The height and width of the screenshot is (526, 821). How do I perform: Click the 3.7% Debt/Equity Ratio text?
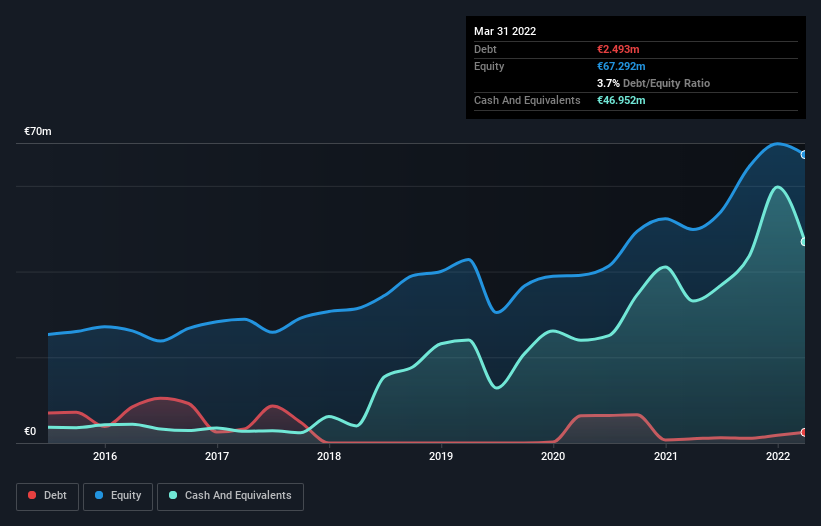coord(653,83)
